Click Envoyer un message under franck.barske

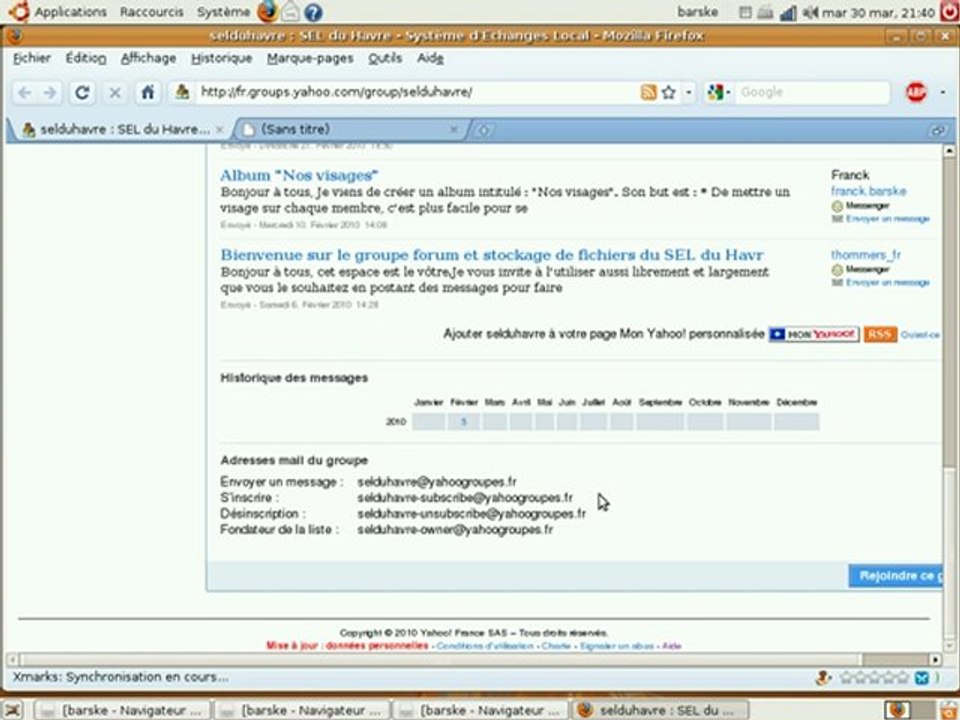click(x=887, y=219)
